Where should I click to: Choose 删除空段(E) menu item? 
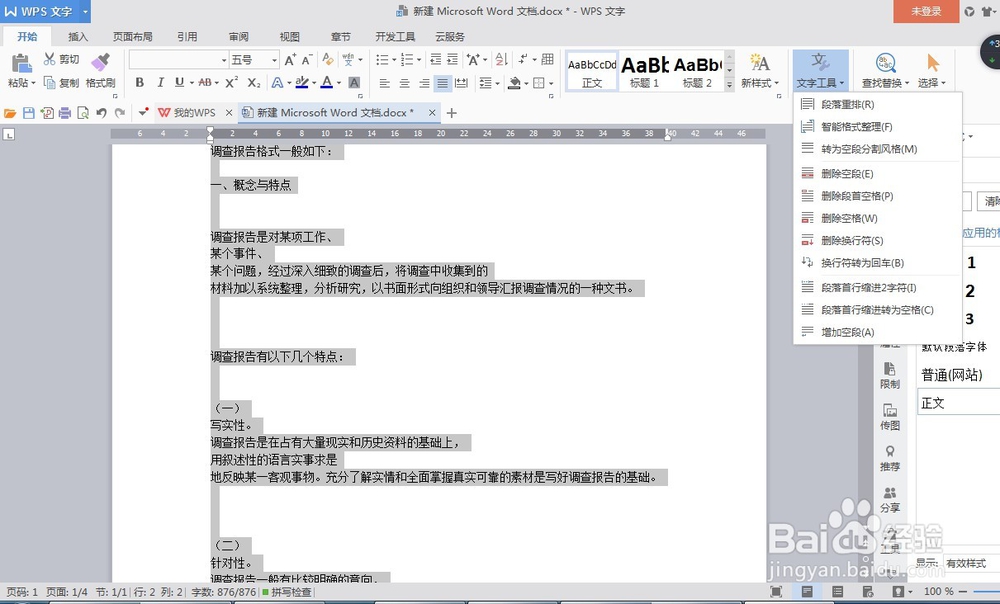[878, 173]
